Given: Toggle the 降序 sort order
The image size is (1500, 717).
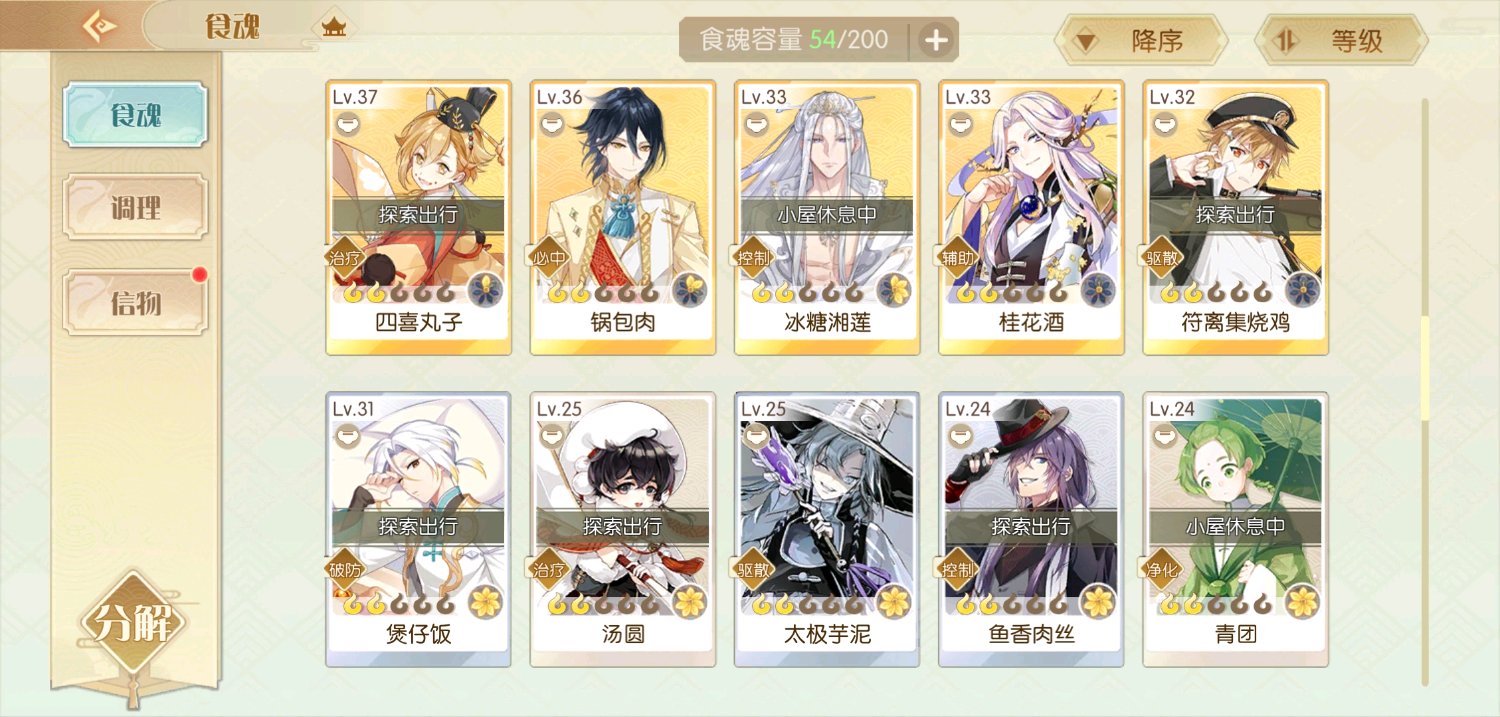Looking at the screenshot, I should [x=1141, y=41].
